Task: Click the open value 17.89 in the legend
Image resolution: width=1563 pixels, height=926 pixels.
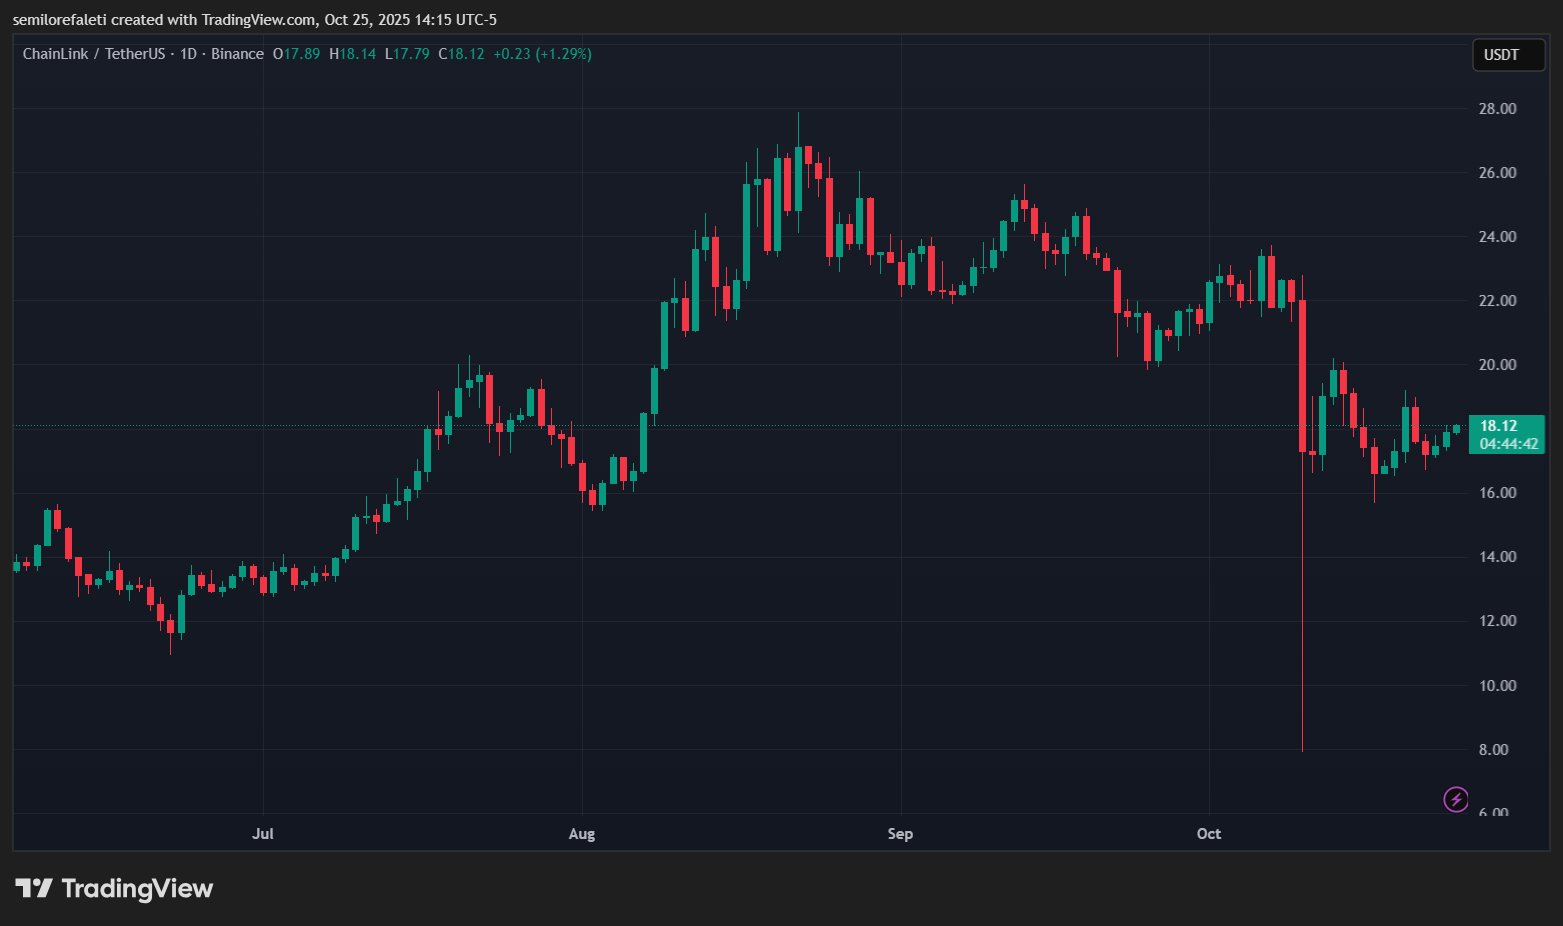Action: (x=301, y=54)
